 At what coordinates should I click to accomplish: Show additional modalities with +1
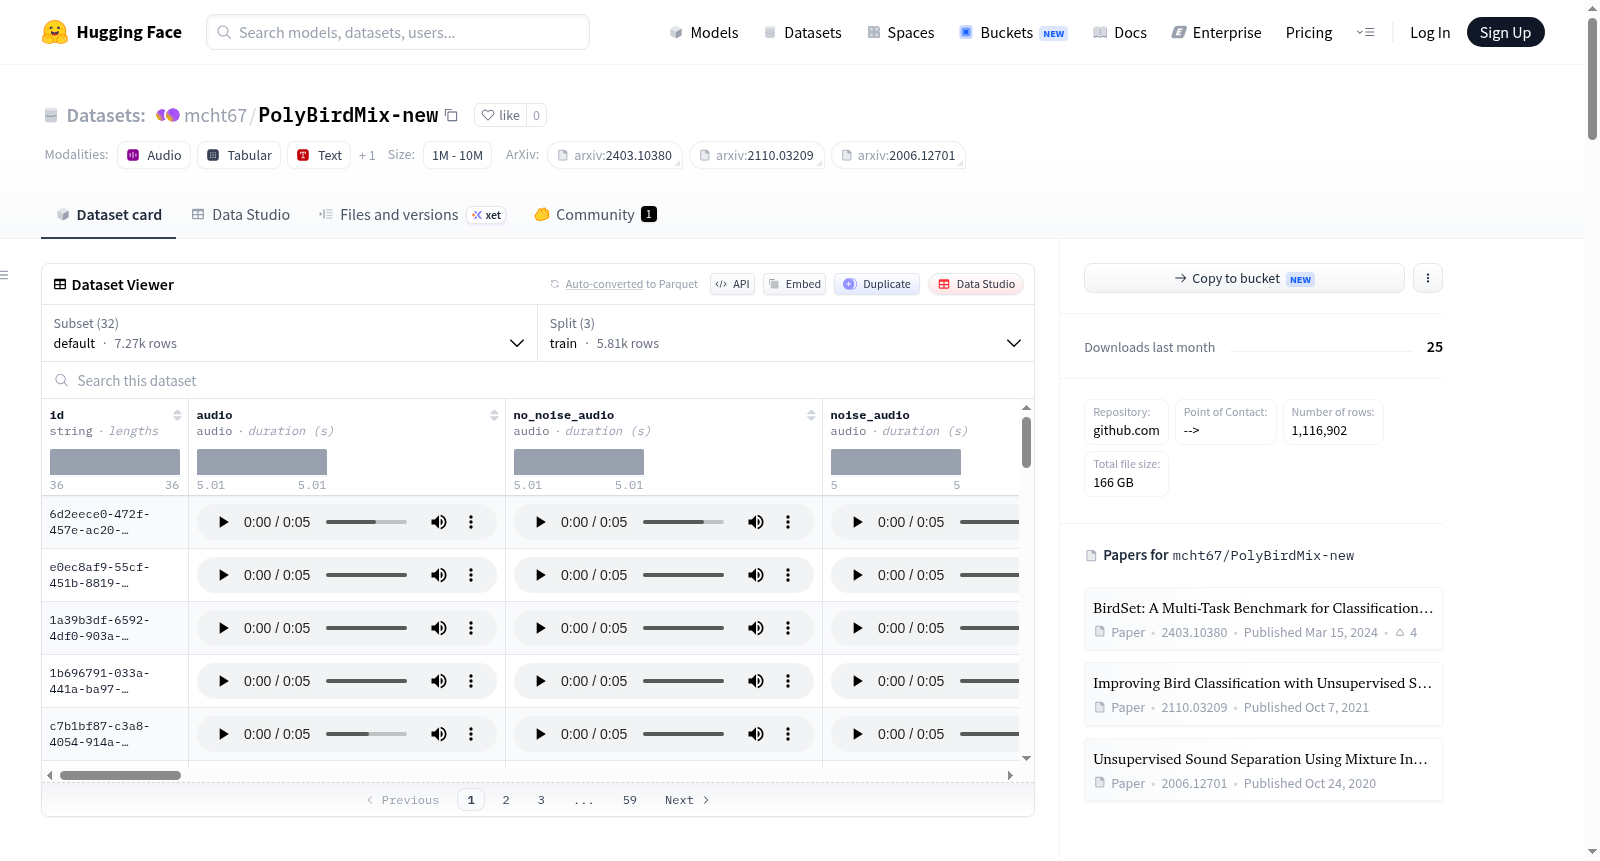click(x=367, y=155)
